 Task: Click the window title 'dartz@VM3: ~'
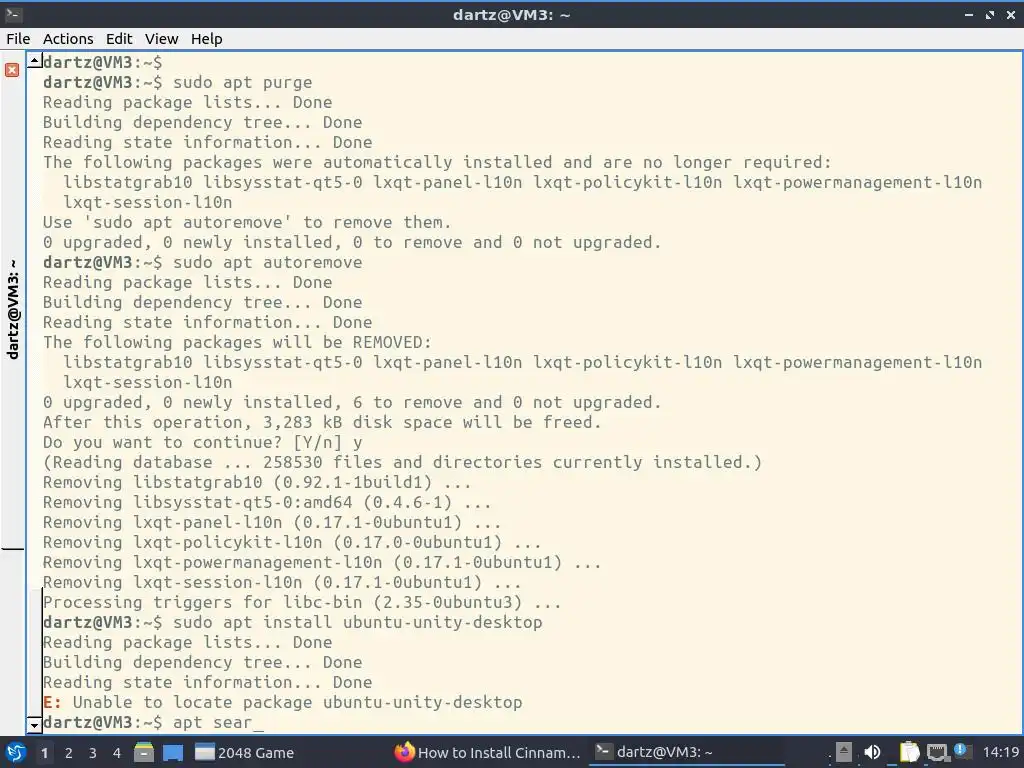(511, 14)
